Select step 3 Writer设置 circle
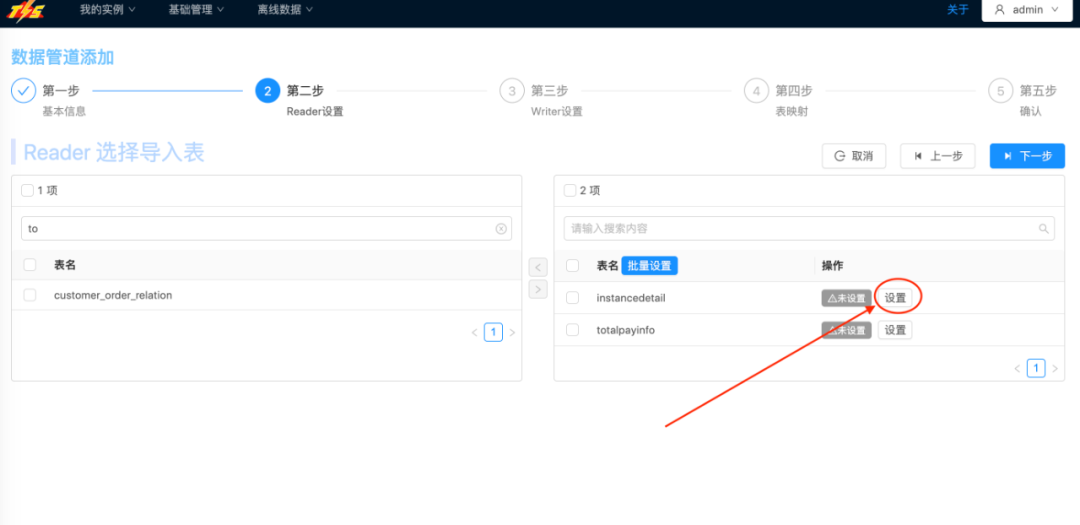 point(512,90)
